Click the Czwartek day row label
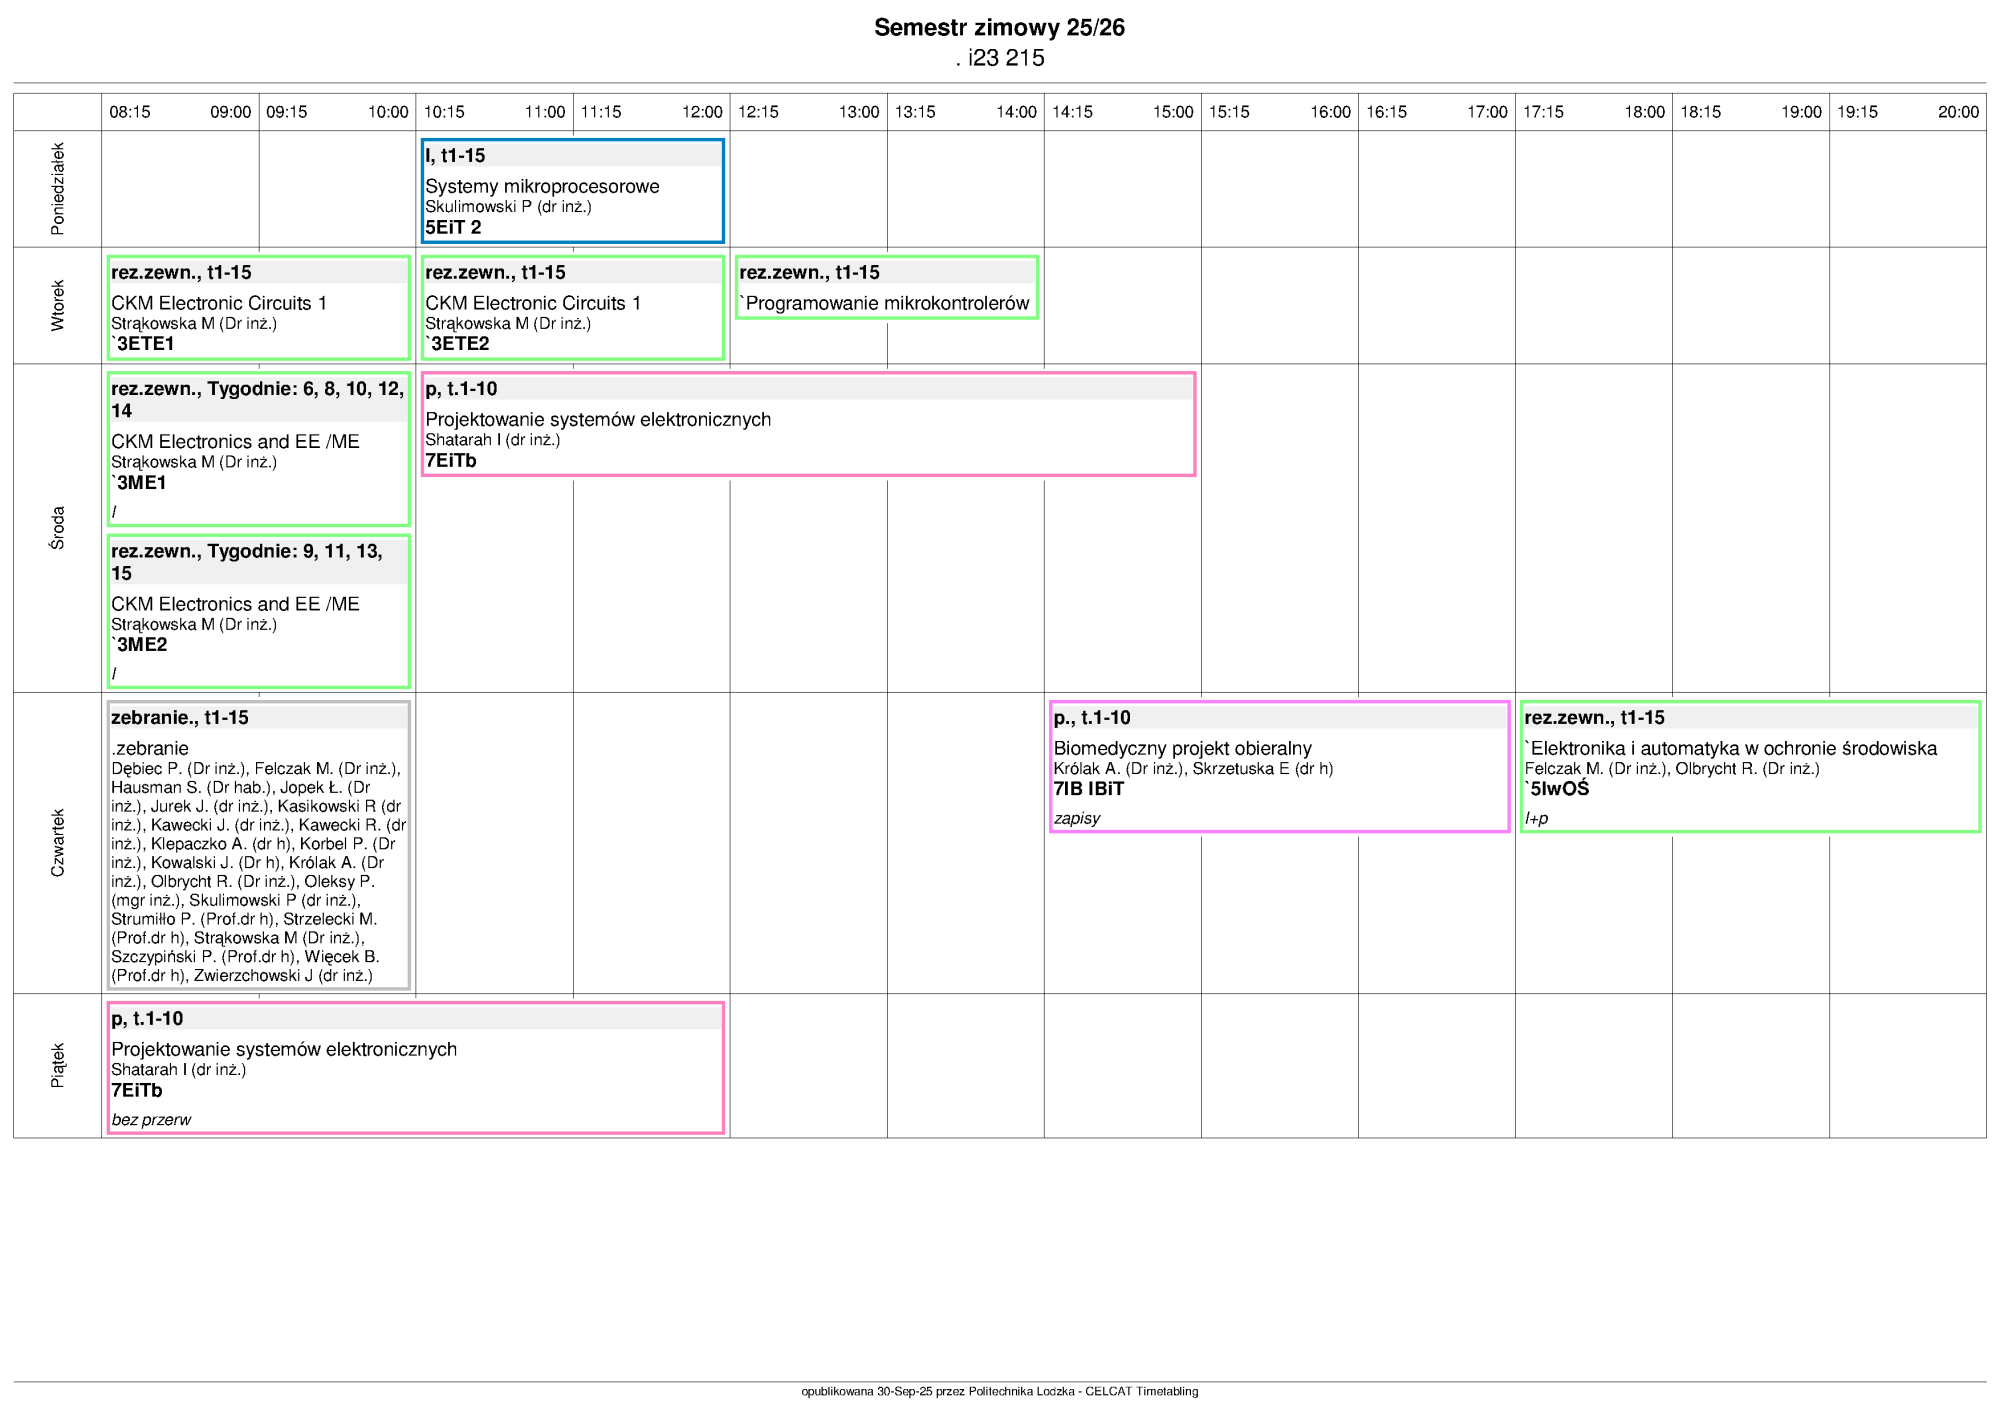2000x1413 pixels. pyautogui.click(x=57, y=843)
